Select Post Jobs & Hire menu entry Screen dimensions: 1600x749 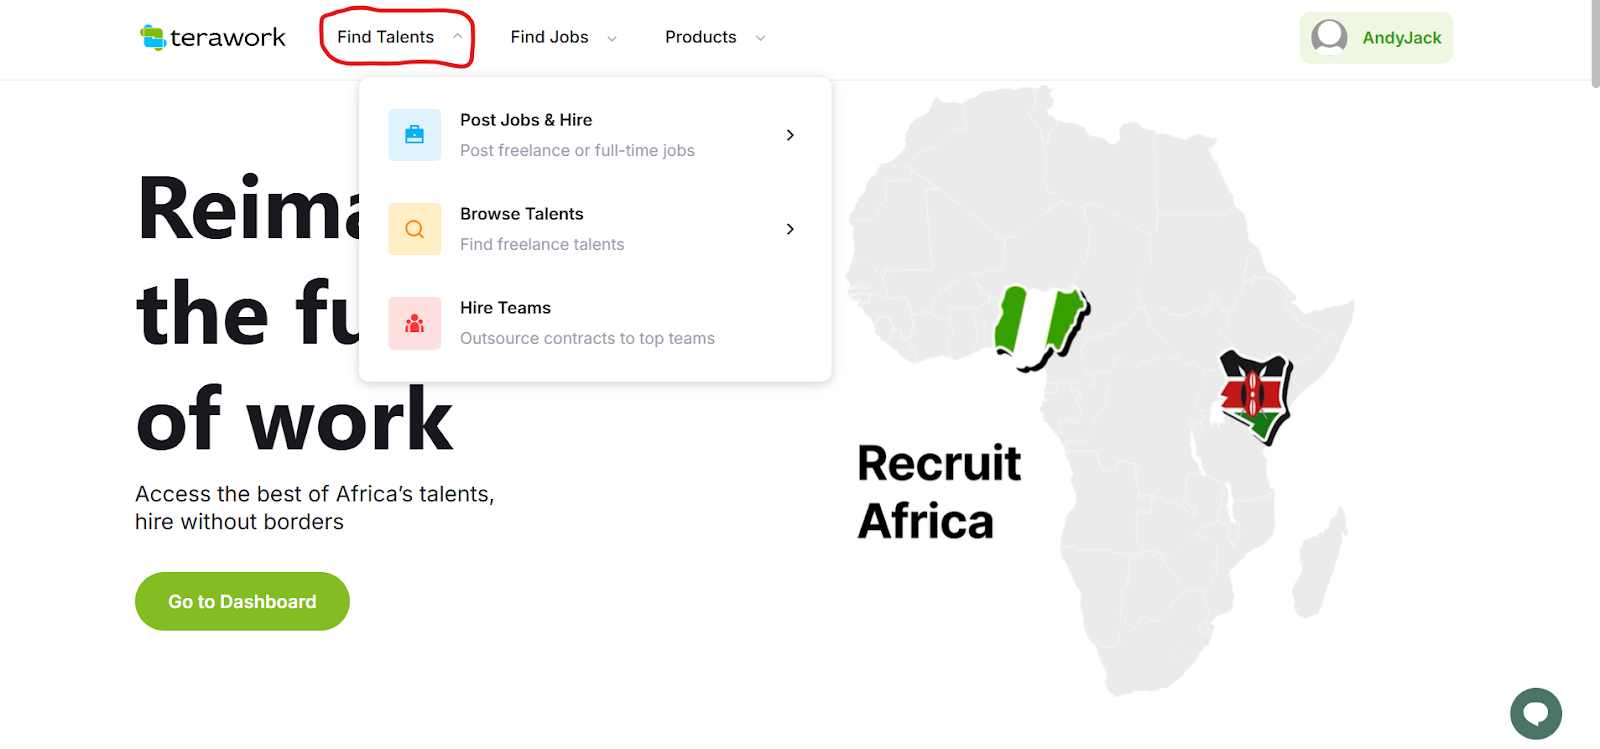(x=526, y=120)
